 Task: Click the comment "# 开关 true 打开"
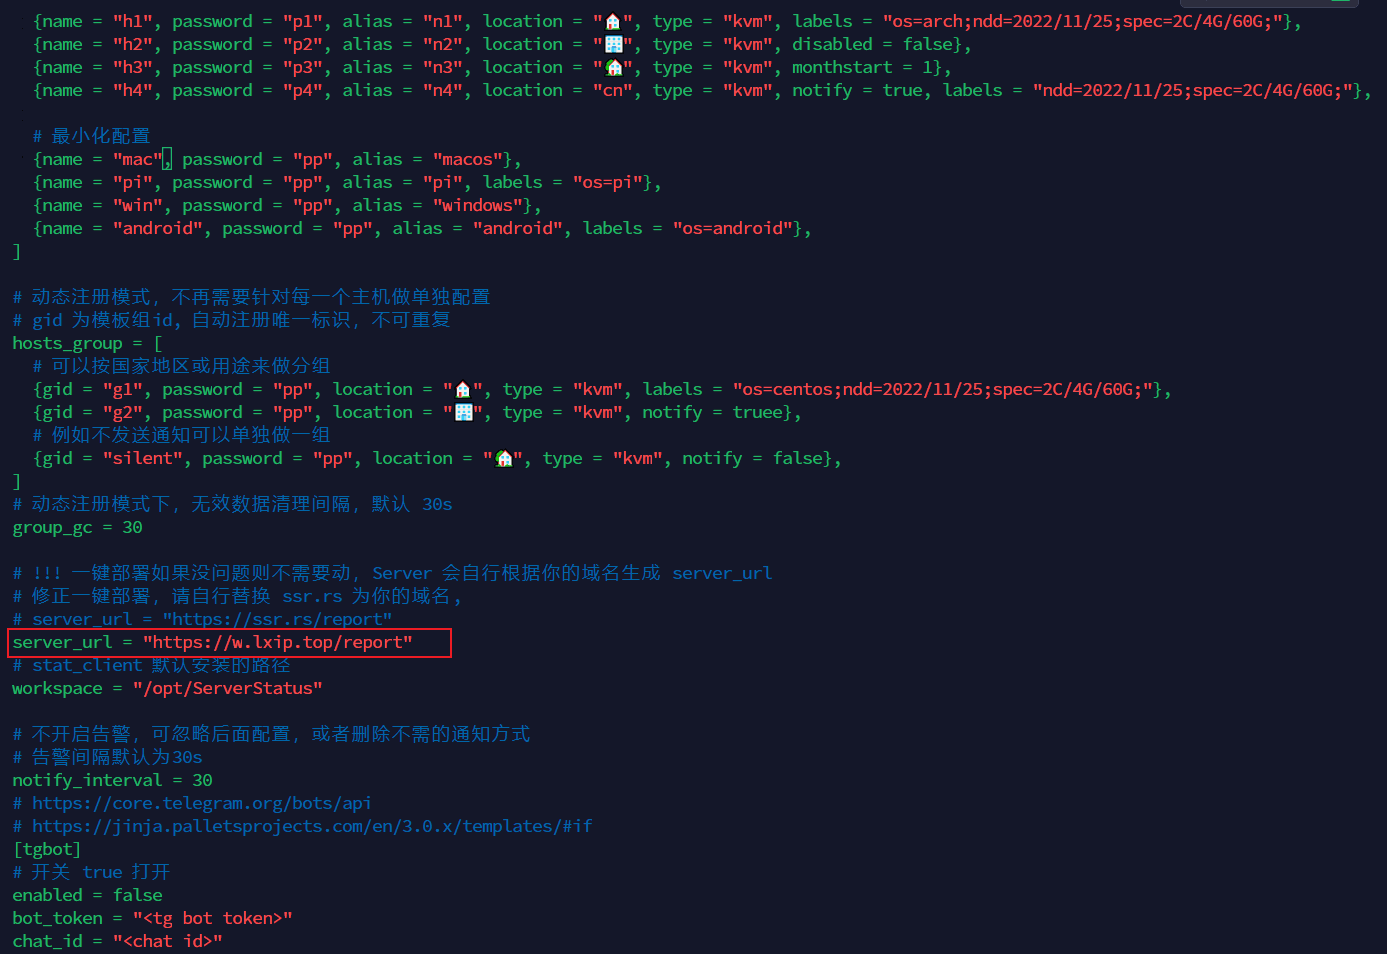(91, 872)
